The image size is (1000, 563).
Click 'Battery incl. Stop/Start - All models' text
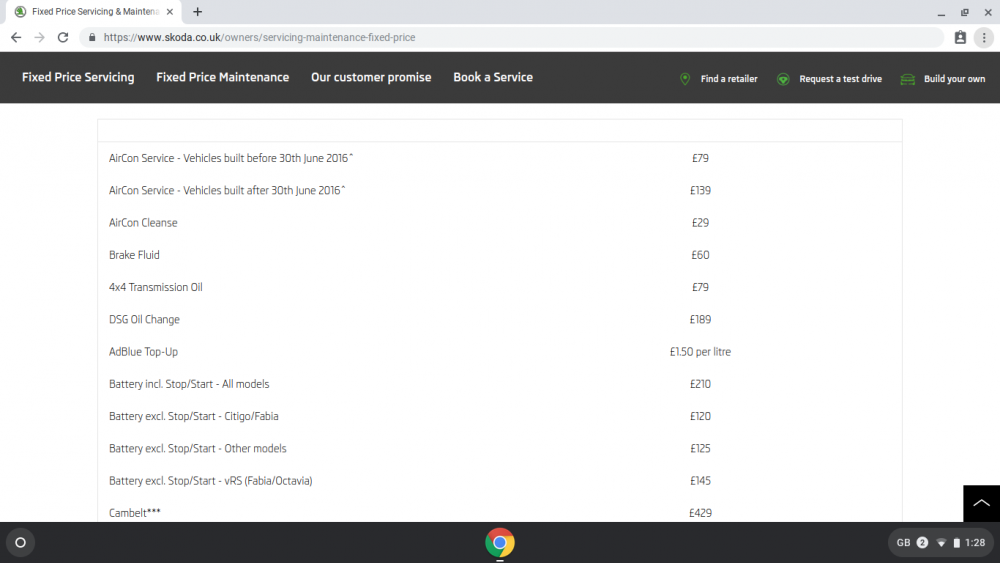(x=189, y=384)
